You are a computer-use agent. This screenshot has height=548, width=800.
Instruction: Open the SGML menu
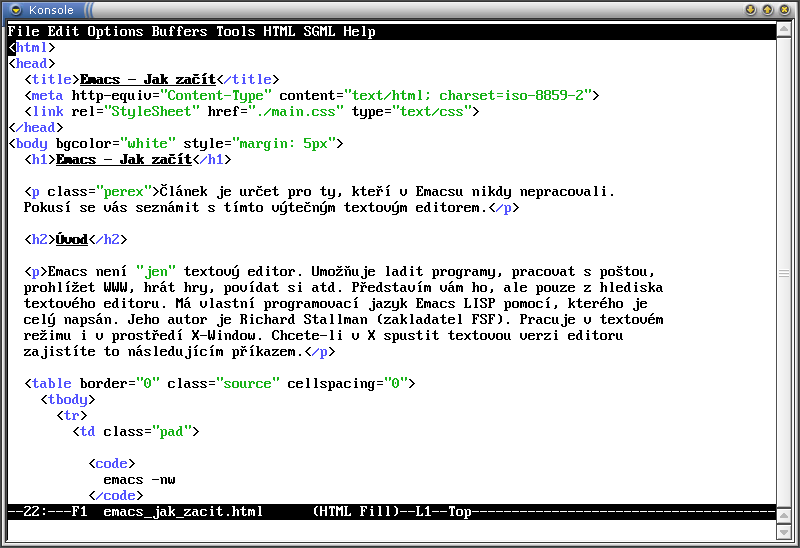point(319,31)
